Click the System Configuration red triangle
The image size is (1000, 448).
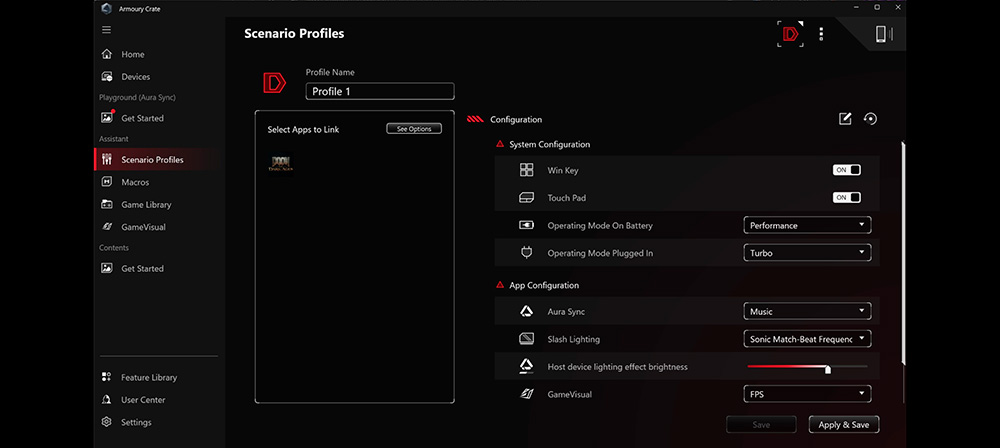point(500,144)
